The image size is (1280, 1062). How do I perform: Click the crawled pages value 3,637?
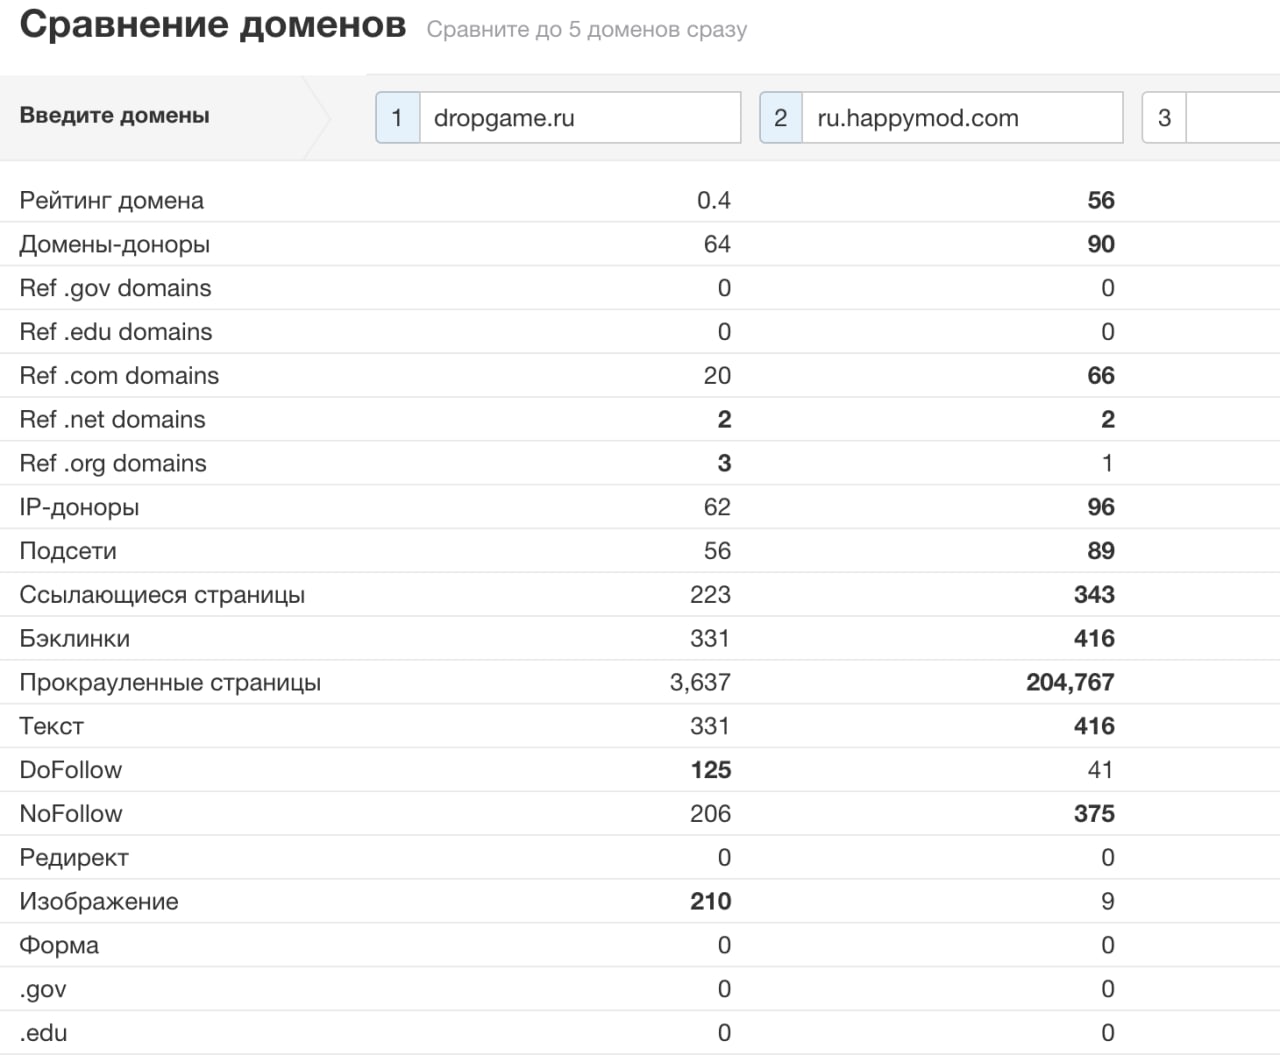tap(700, 683)
